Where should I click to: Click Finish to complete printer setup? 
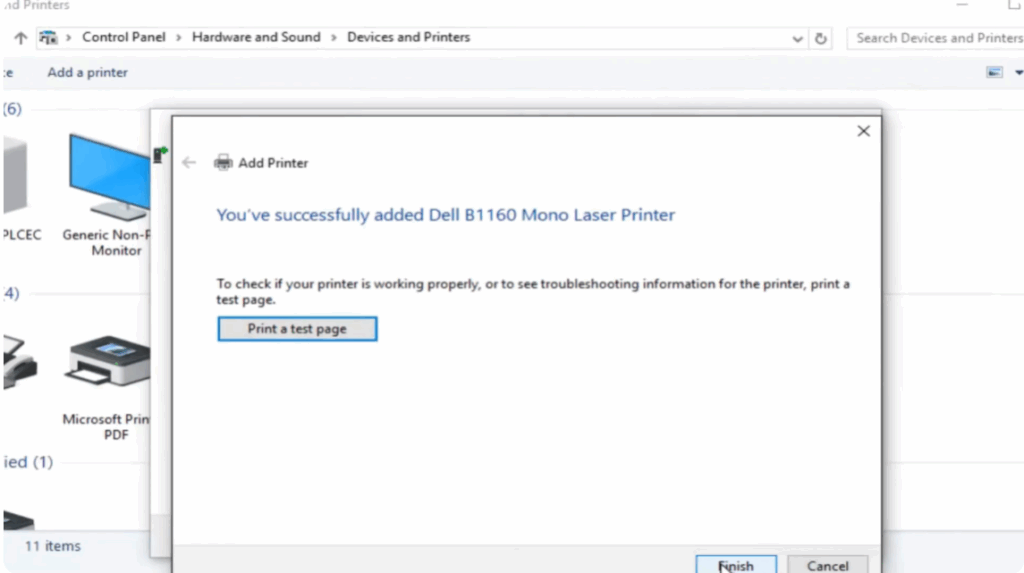(x=736, y=565)
